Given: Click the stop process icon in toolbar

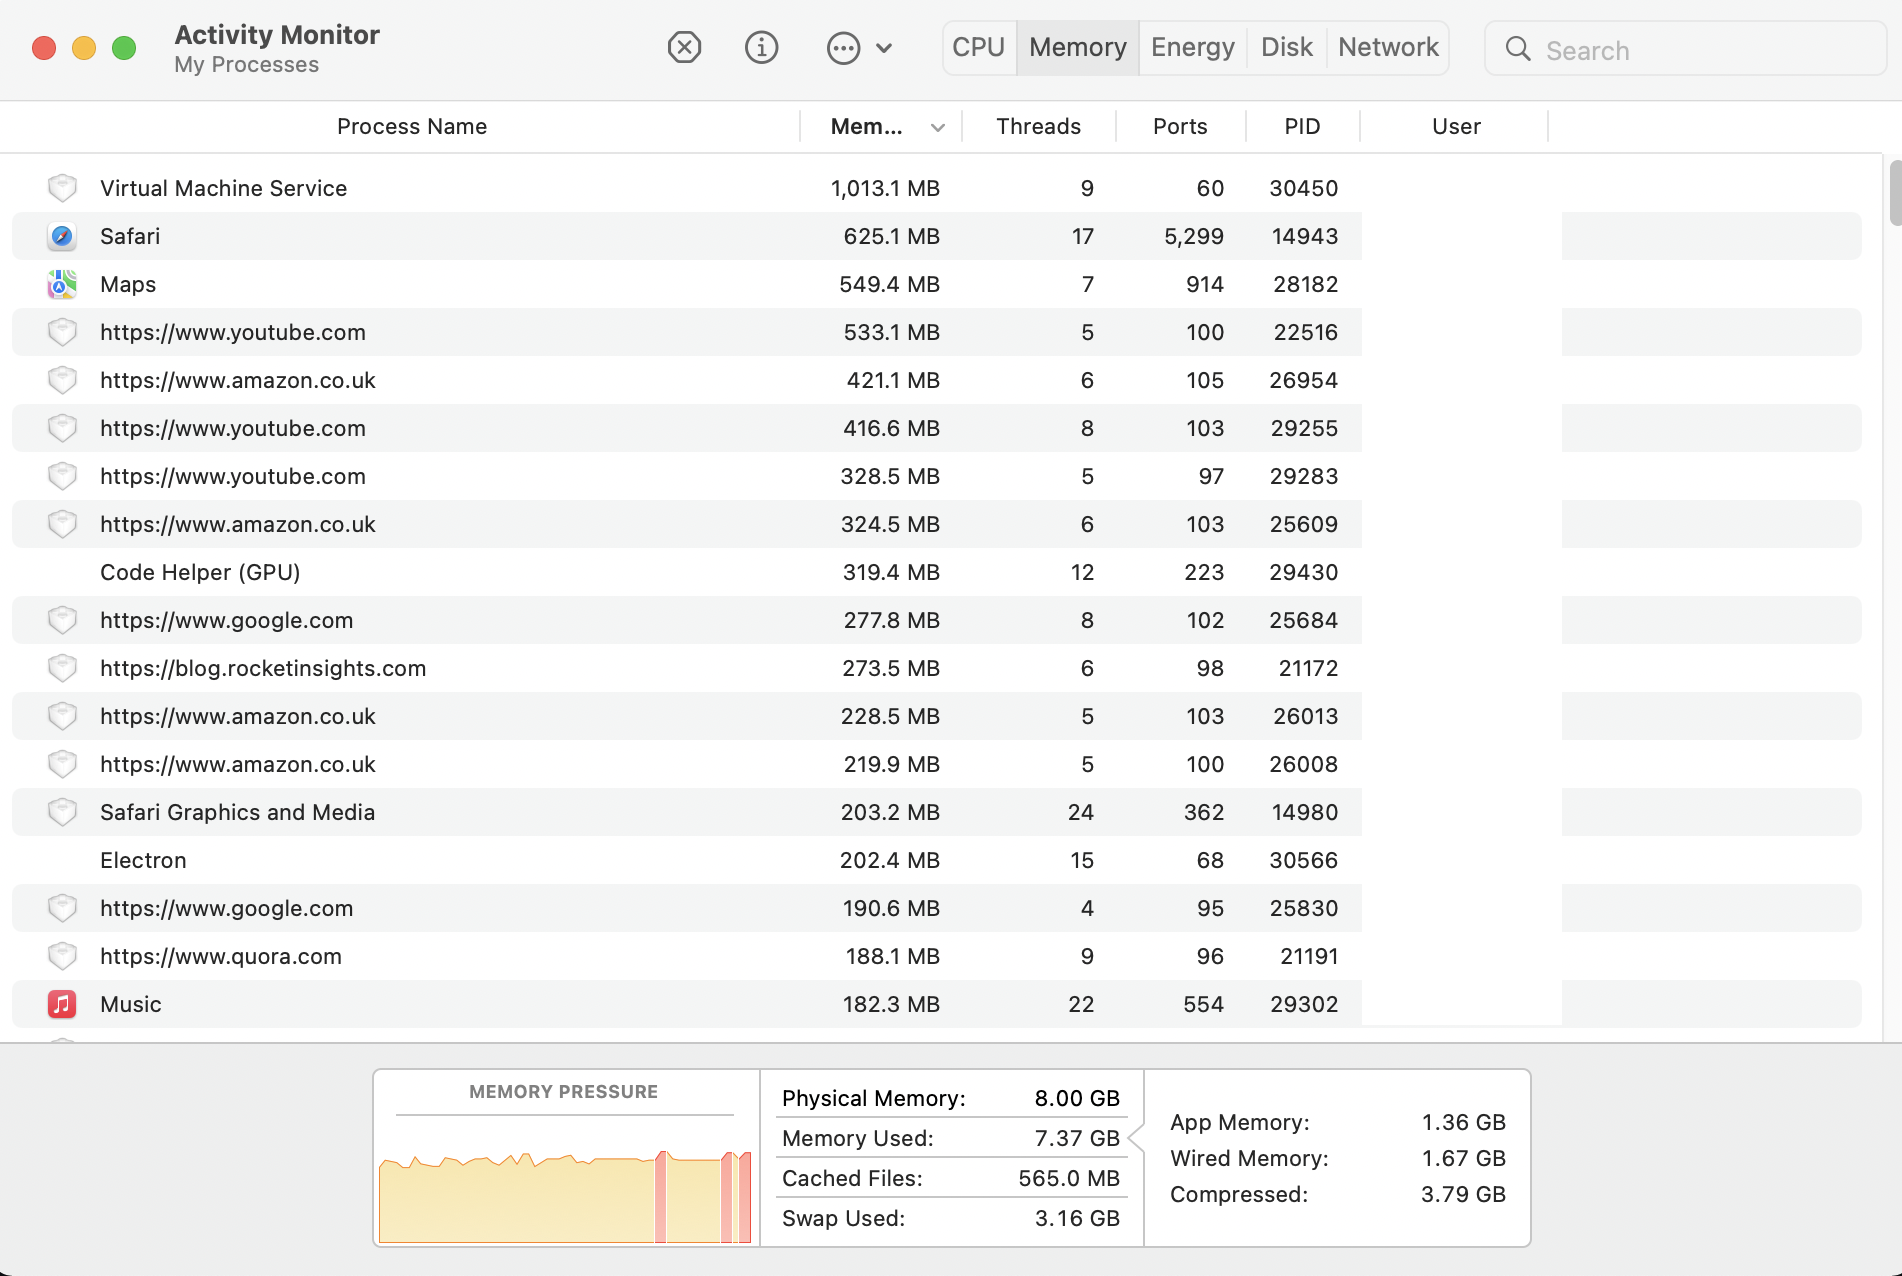Looking at the screenshot, I should click(684, 47).
